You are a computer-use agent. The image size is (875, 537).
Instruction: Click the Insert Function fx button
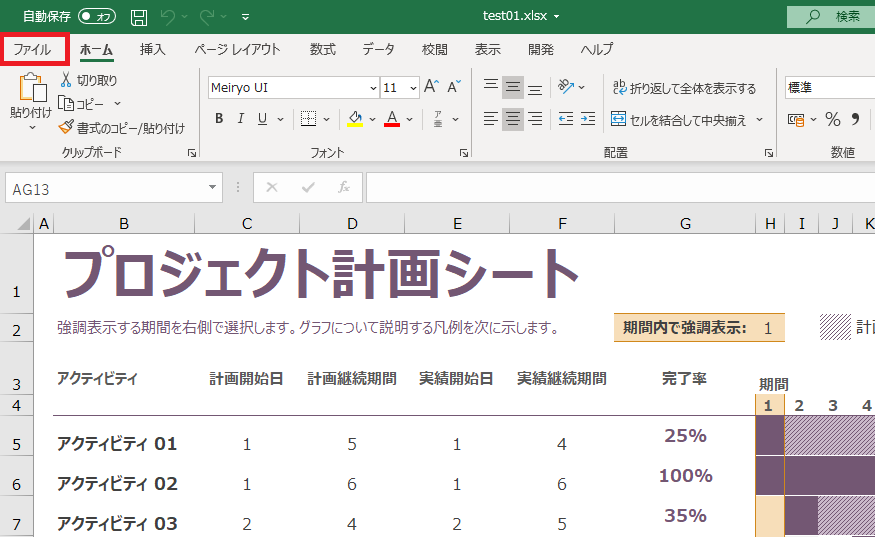(344, 187)
